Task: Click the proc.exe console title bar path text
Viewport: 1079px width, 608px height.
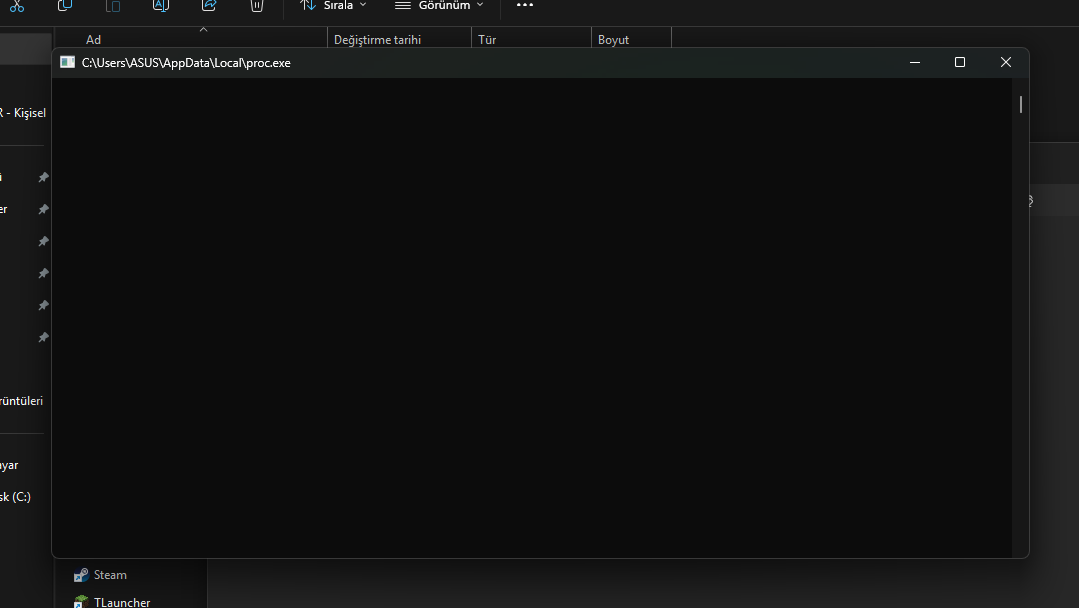Action: pyautogui.click(x=186, y=63)
